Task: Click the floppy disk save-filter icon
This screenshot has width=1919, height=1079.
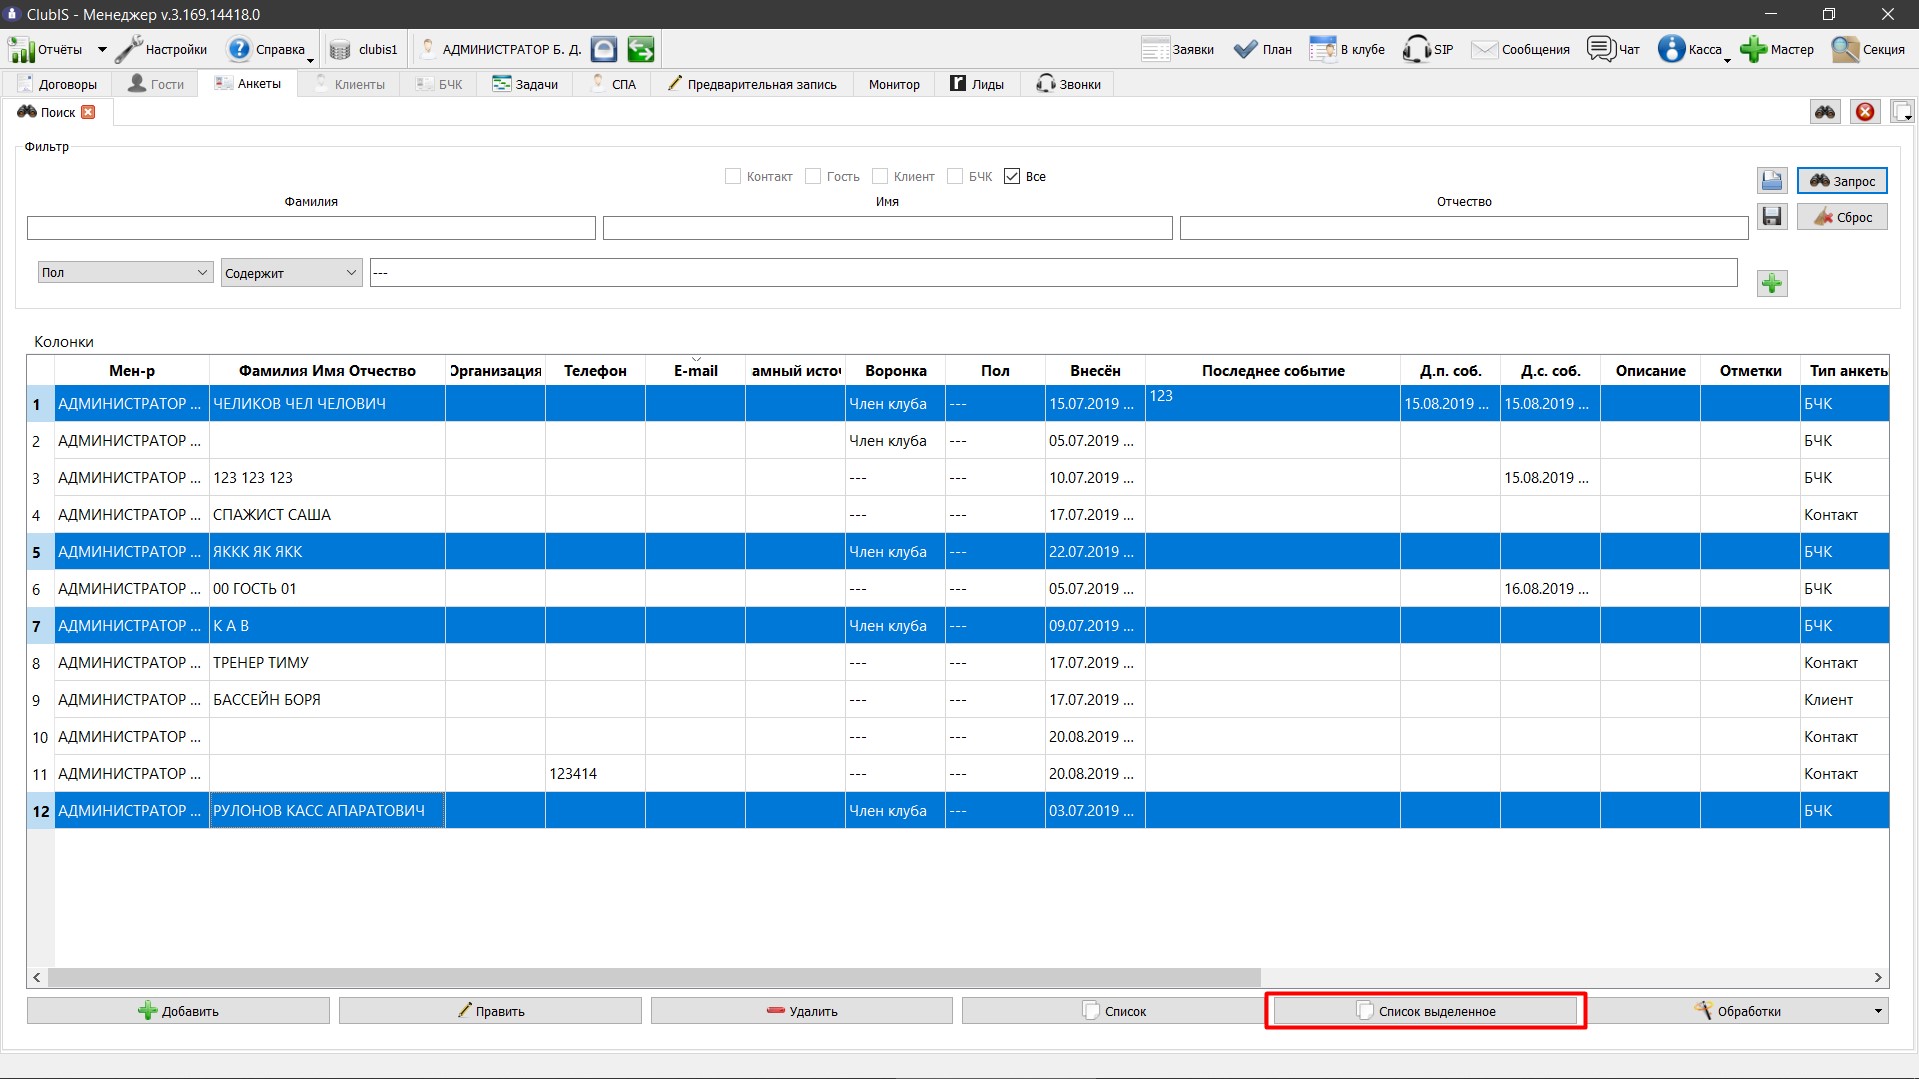Action: (1772, 217)
